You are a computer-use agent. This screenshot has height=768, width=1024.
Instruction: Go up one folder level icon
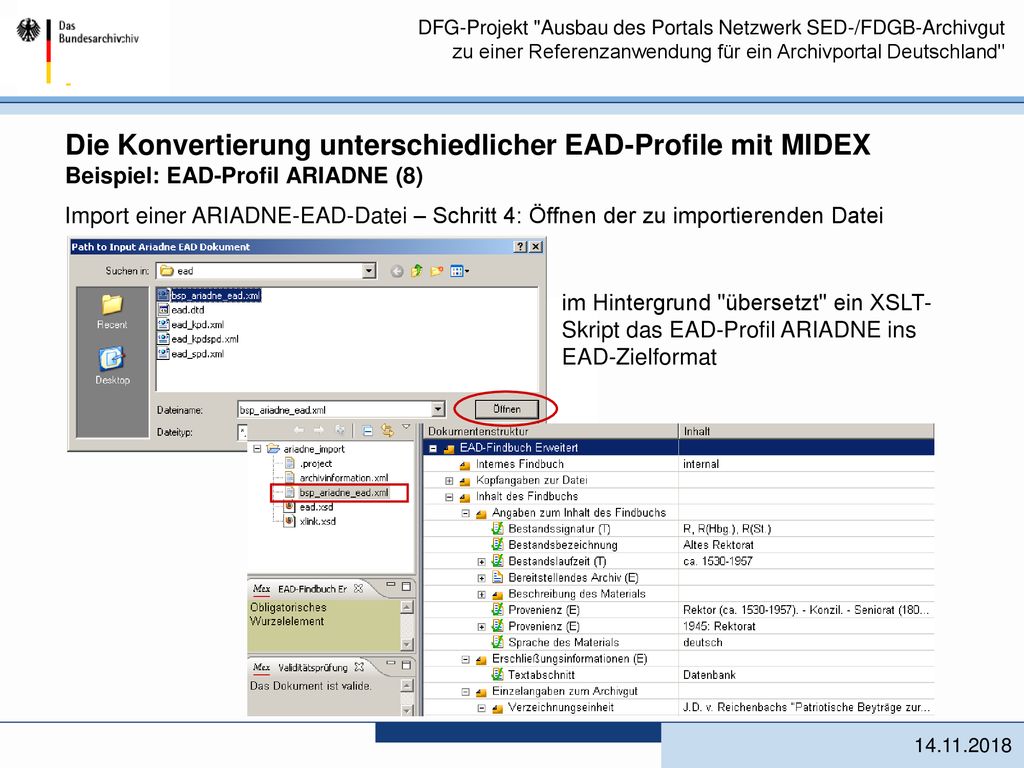(x=416, y=271)
